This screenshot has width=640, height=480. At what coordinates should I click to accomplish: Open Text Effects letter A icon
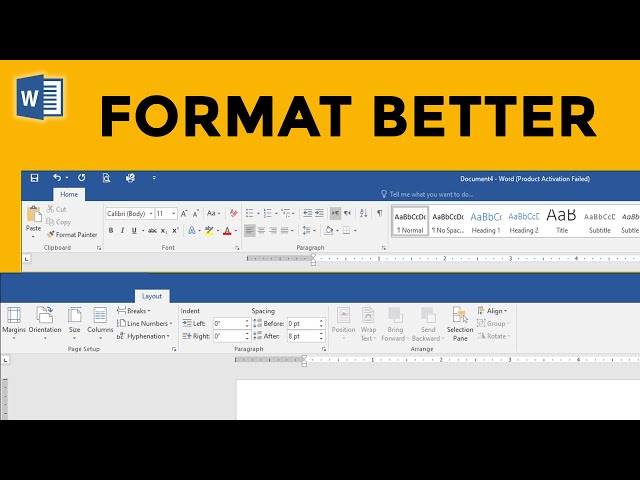click(x=191, y=231)
